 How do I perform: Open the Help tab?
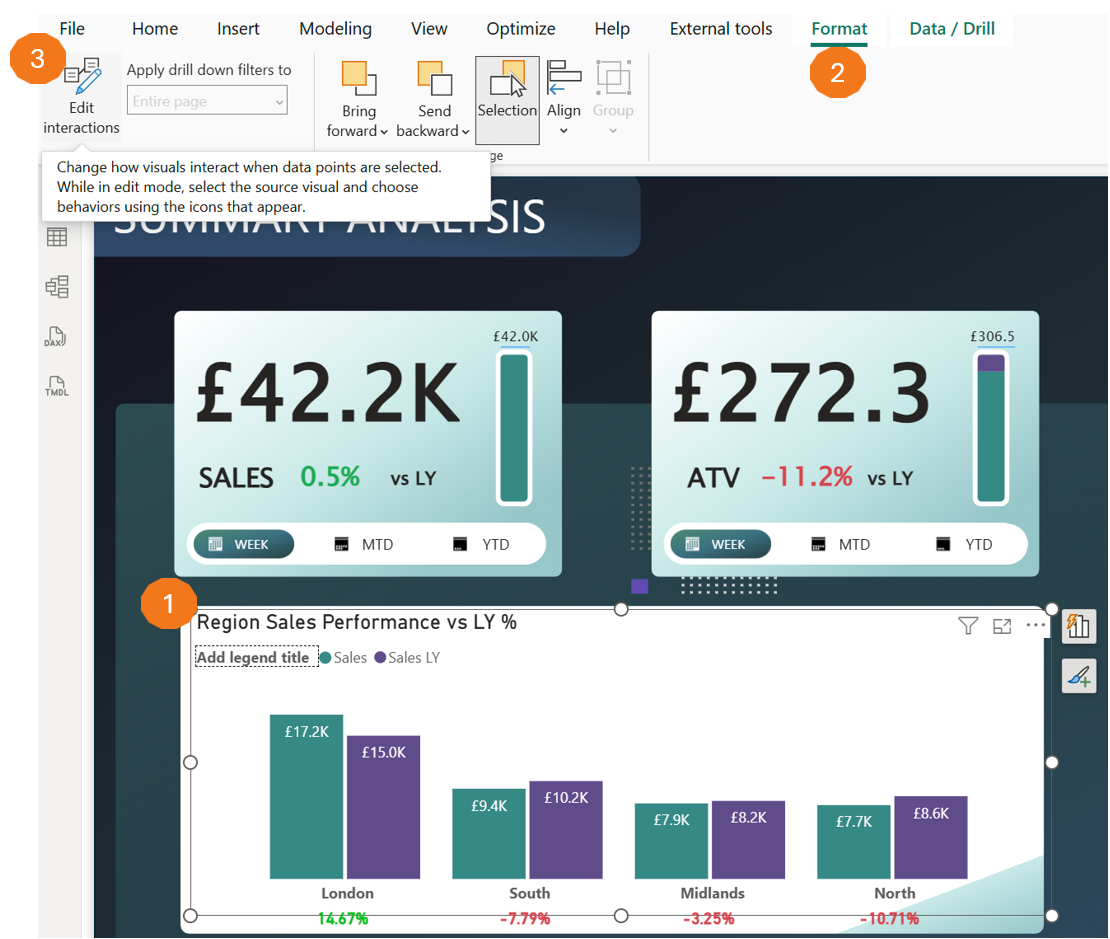(612, 28)
